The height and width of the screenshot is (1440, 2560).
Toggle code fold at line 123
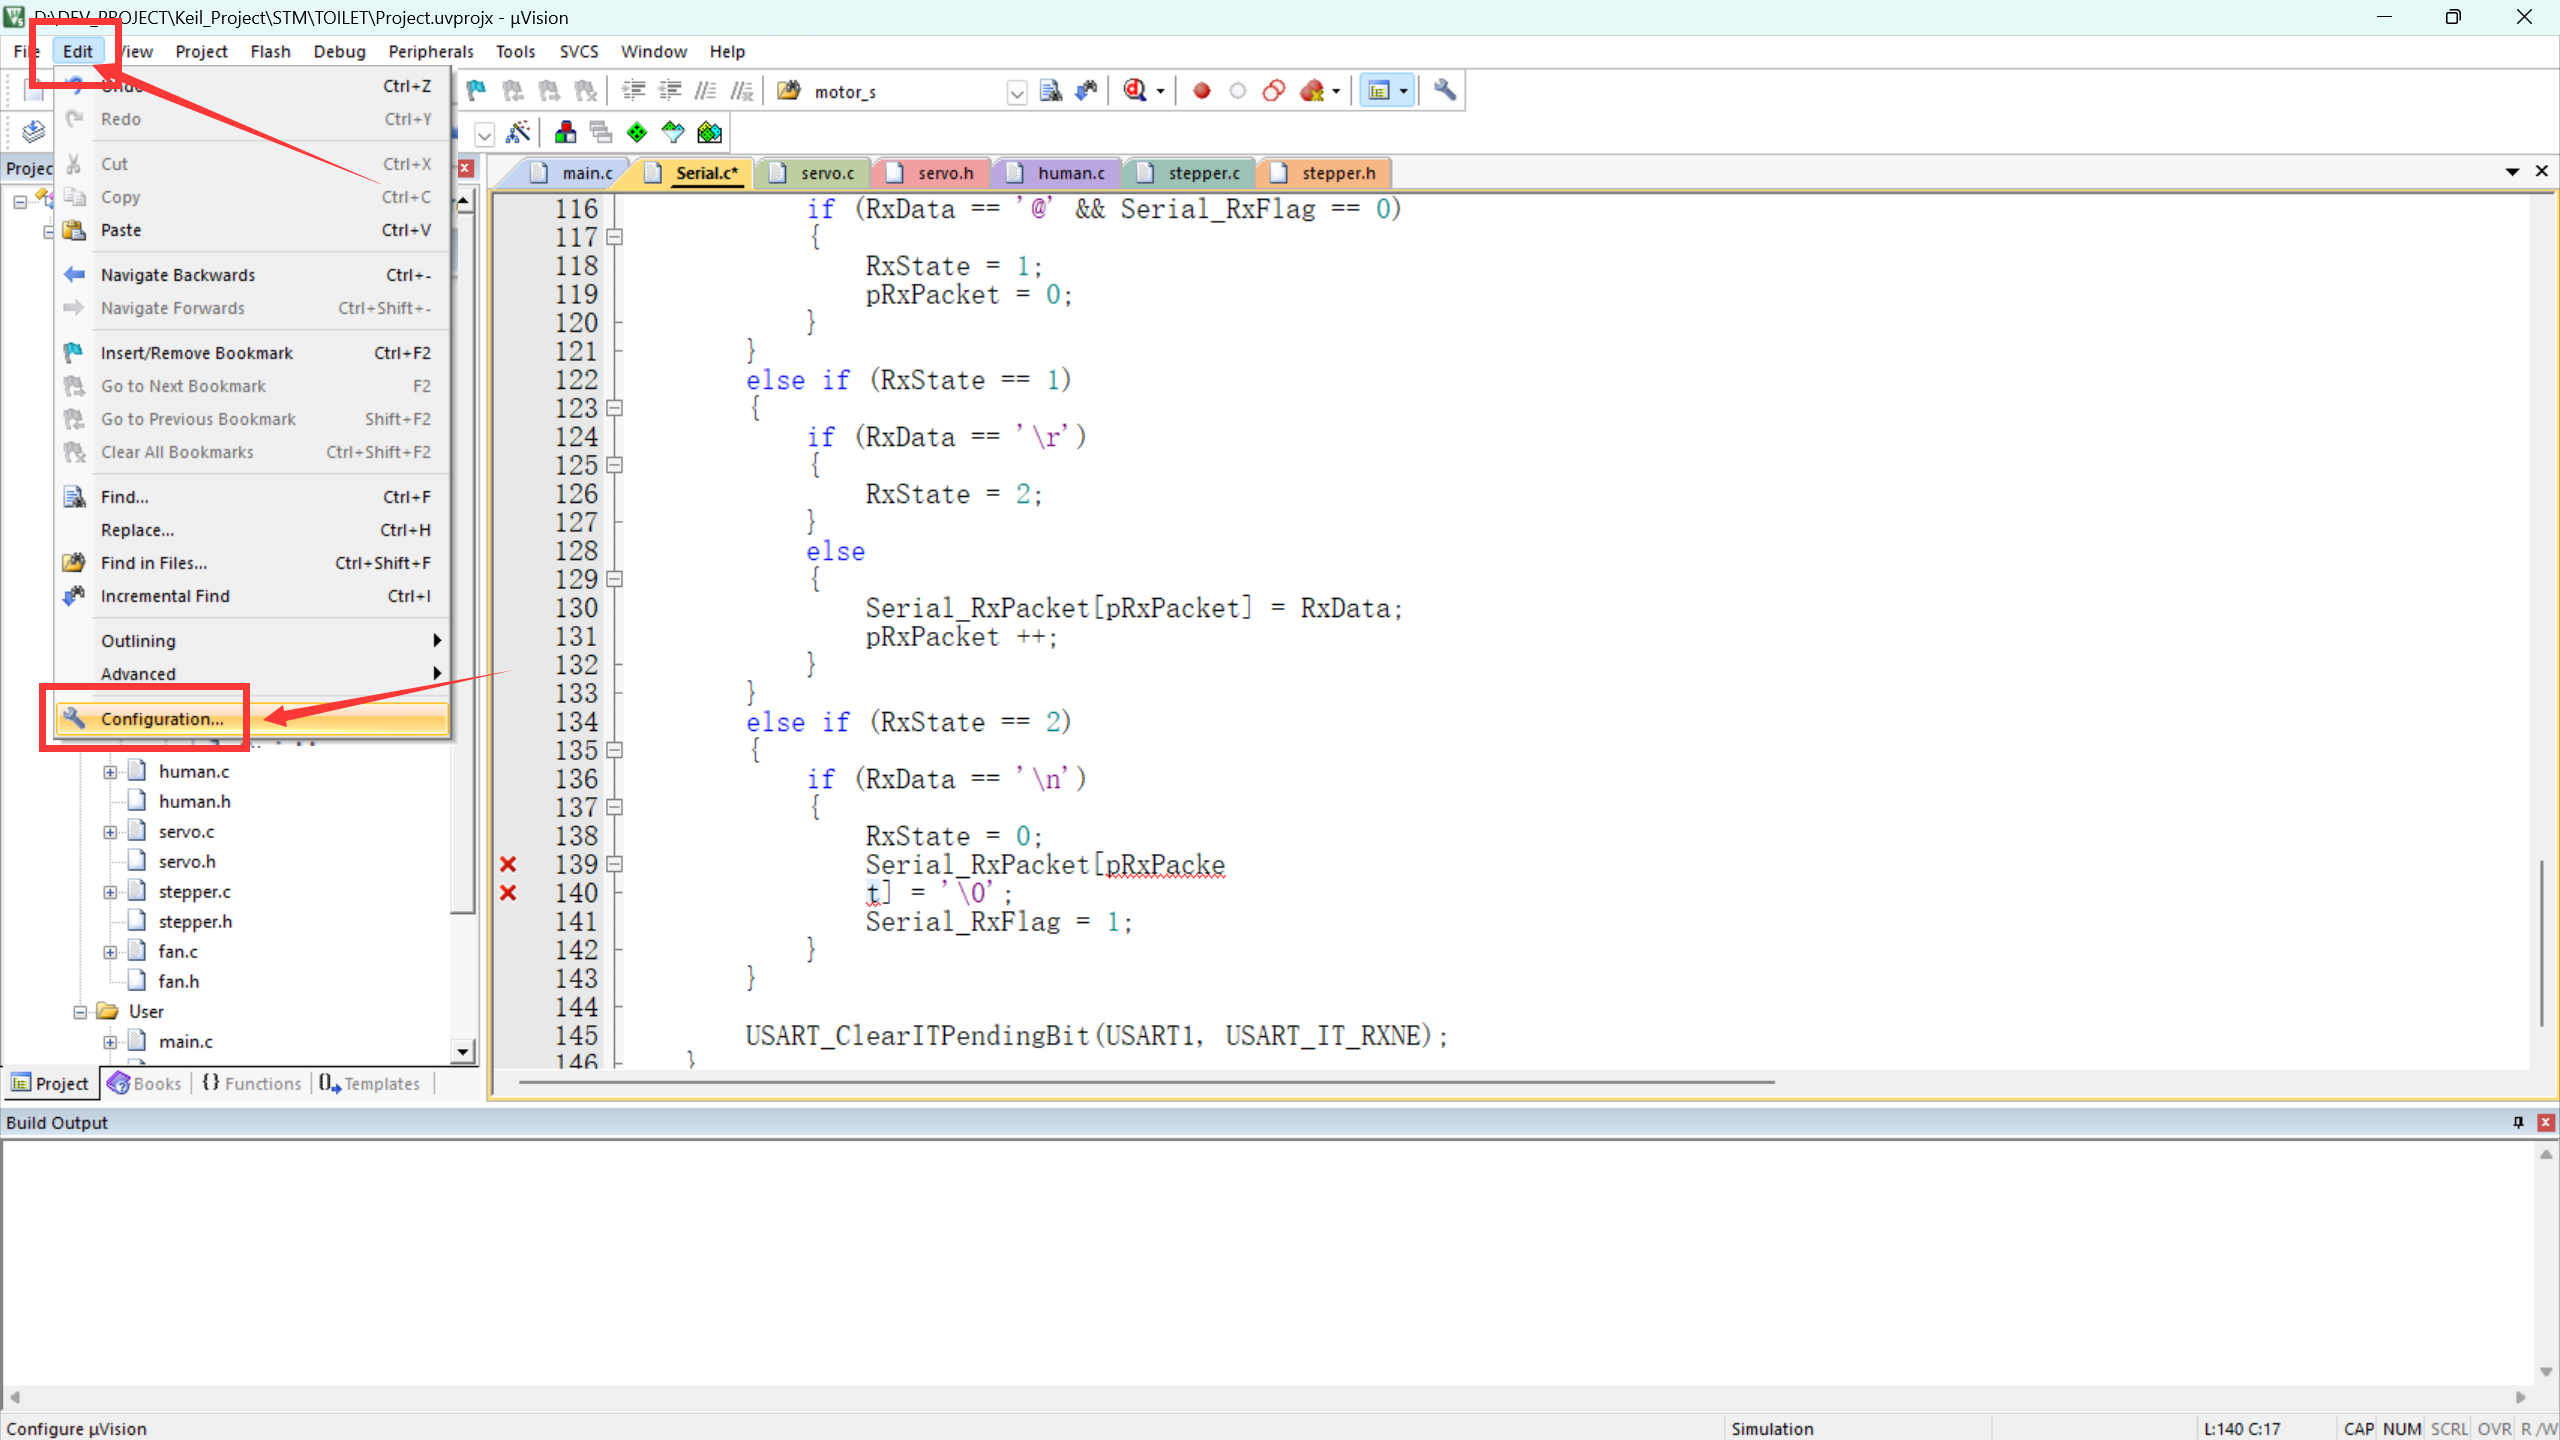click(615, 408)
